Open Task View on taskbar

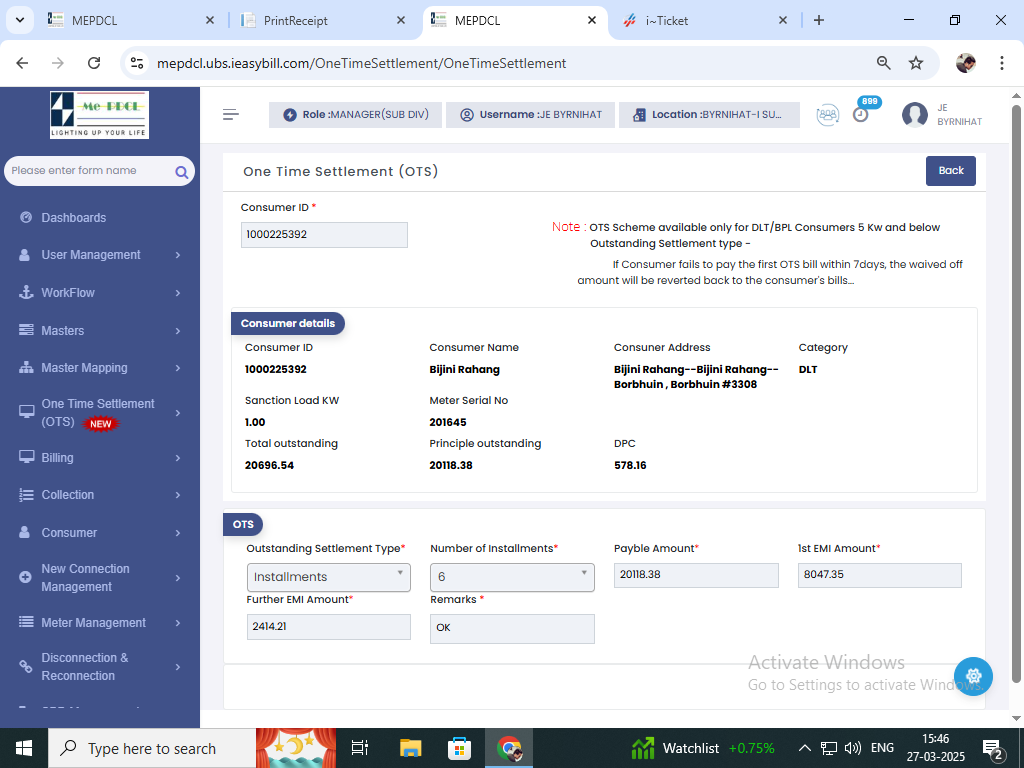coord(360,748)
